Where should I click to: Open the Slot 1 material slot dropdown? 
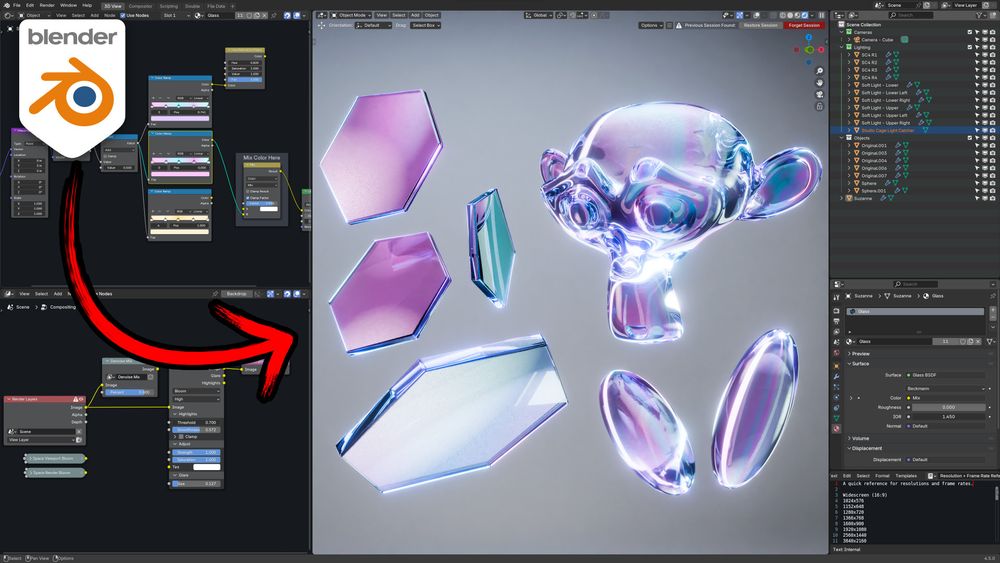click(x=177, y=15)
